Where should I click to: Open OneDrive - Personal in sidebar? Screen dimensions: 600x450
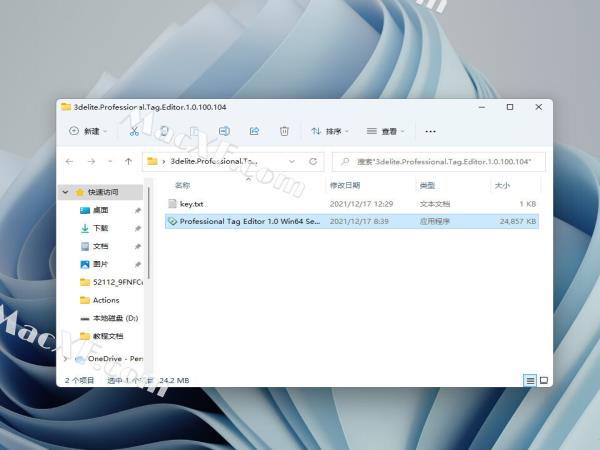tap(109, 359)
